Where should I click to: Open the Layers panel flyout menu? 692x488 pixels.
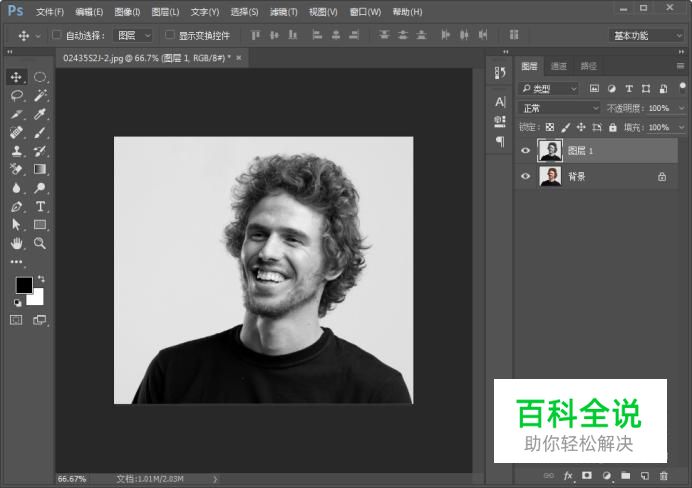[x=680, y=66]
